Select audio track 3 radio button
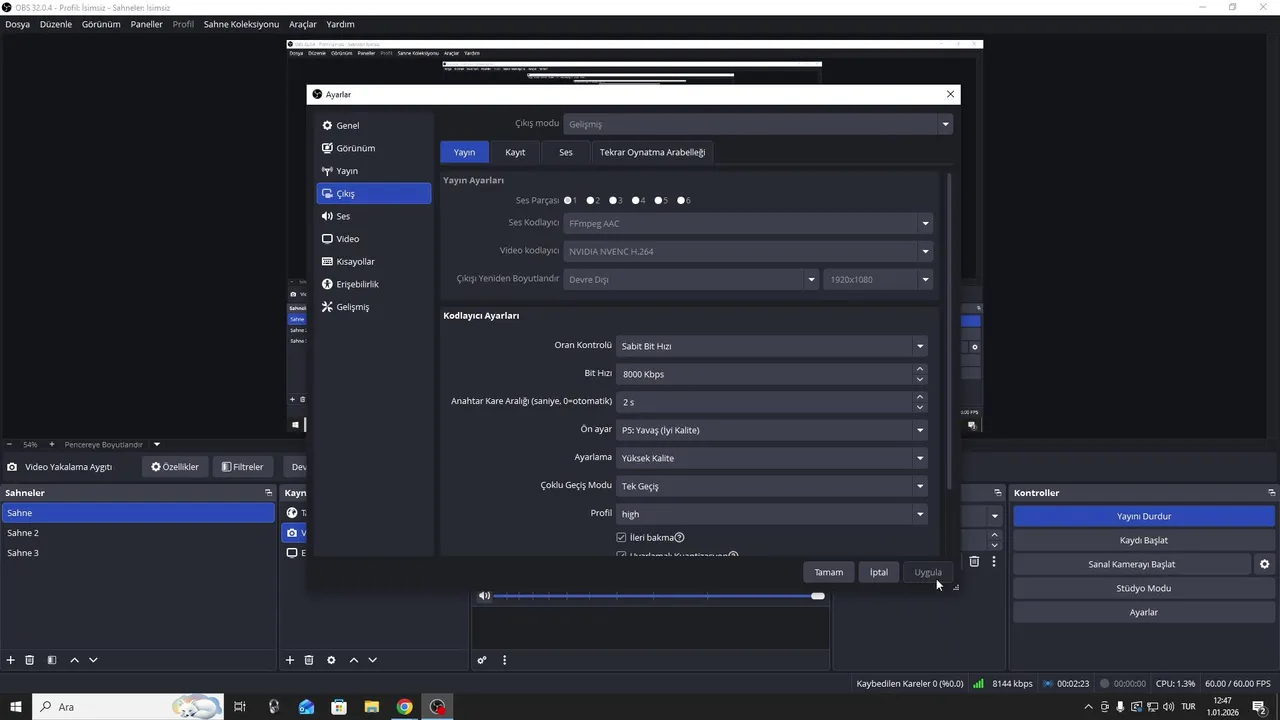Viewport: 1280px width, 720px height. [x=613, y=200]
